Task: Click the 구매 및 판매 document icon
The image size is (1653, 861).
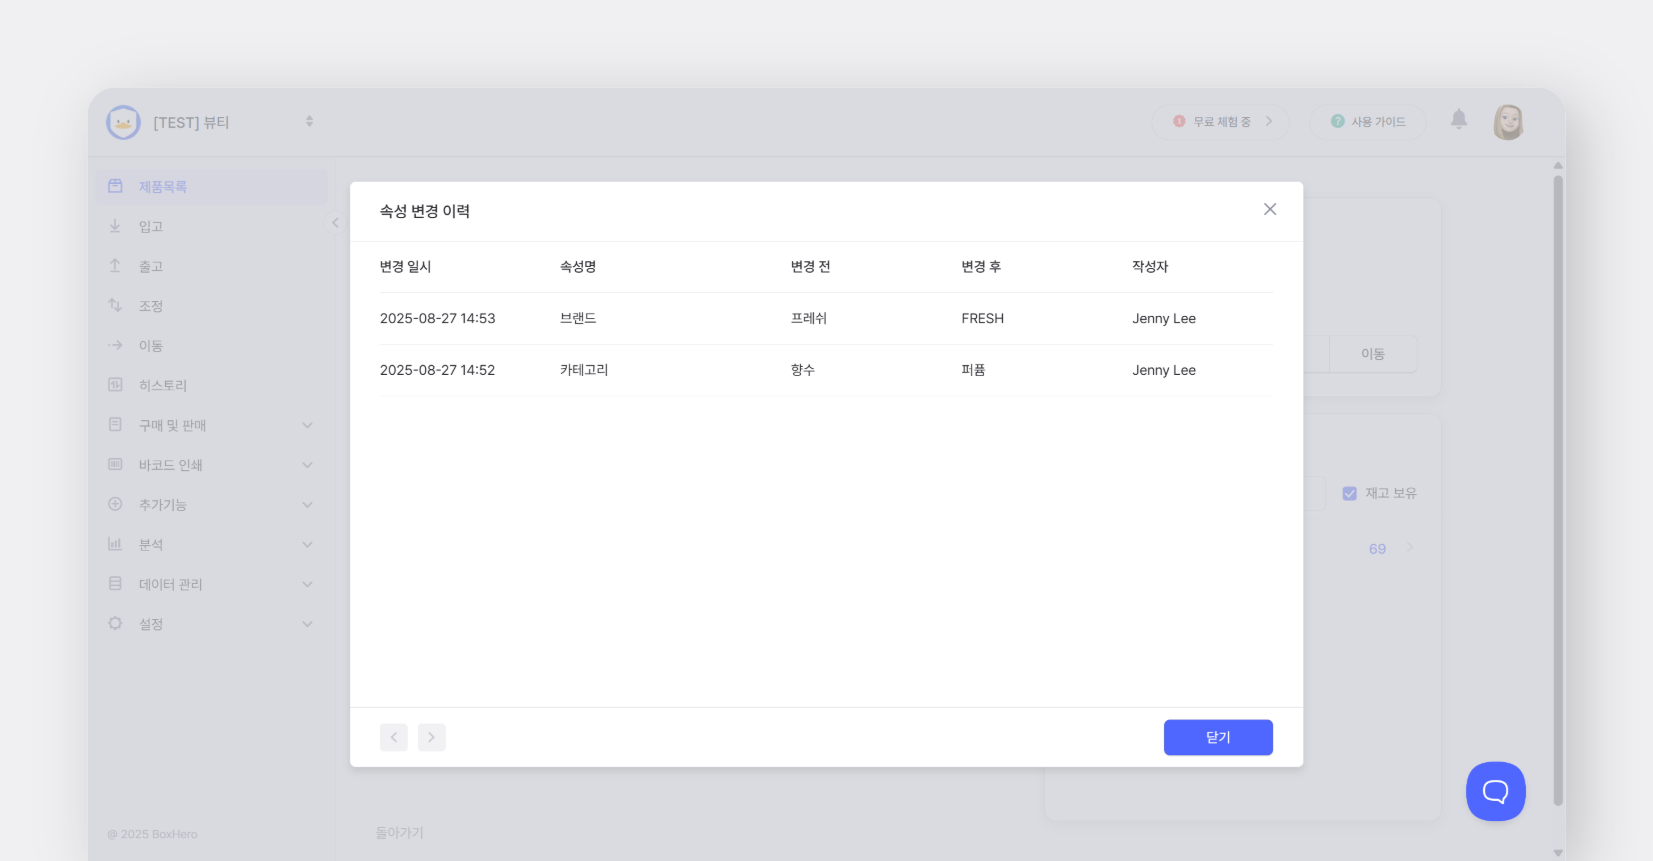Action: coord(115,425)
